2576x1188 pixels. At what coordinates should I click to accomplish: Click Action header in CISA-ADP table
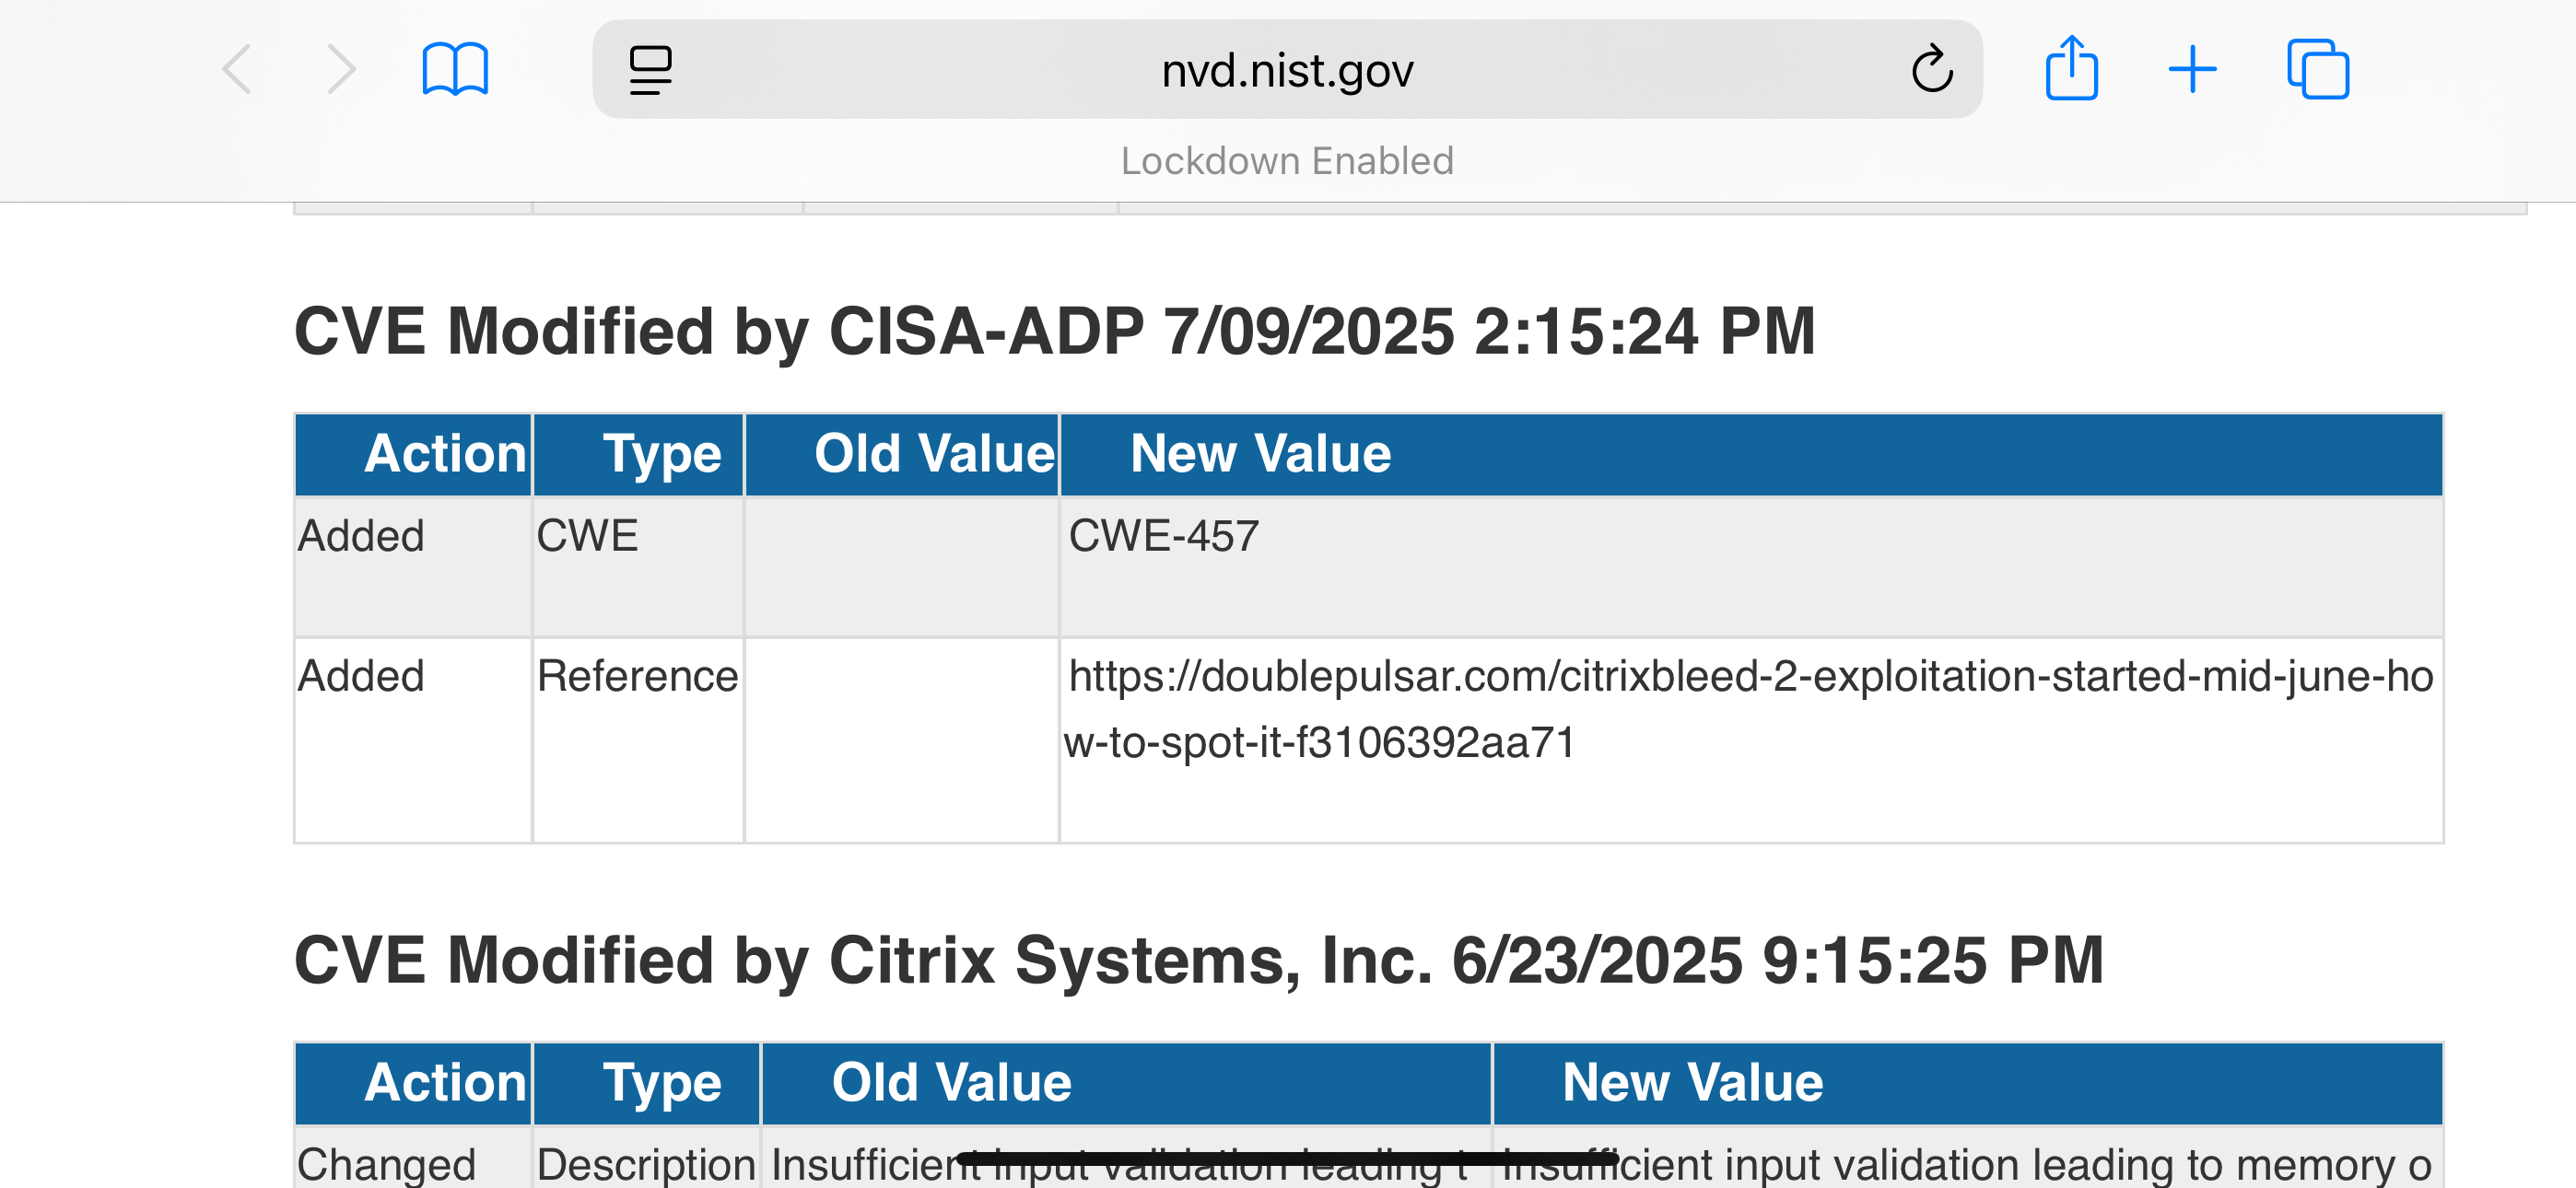(445, 454)
